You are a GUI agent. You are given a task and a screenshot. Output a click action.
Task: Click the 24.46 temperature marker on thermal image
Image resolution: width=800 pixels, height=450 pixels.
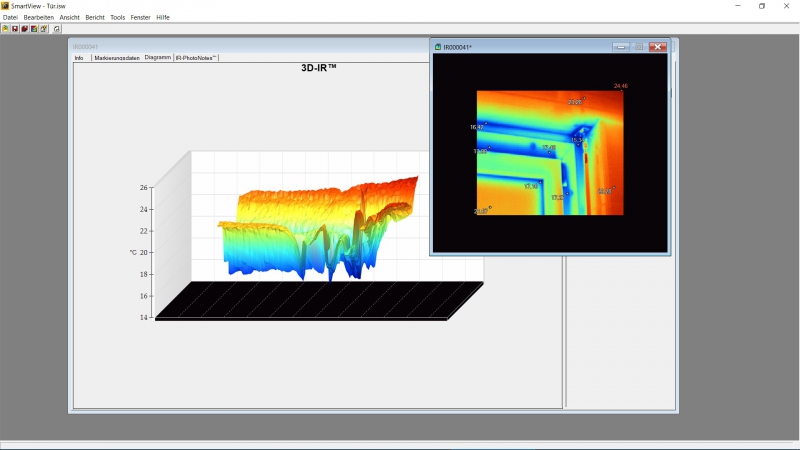[x=620, y=87]
